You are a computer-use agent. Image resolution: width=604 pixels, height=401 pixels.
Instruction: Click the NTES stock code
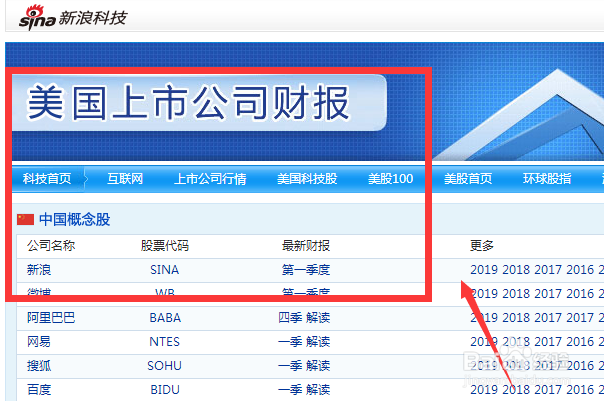click(x=164, y=342)
